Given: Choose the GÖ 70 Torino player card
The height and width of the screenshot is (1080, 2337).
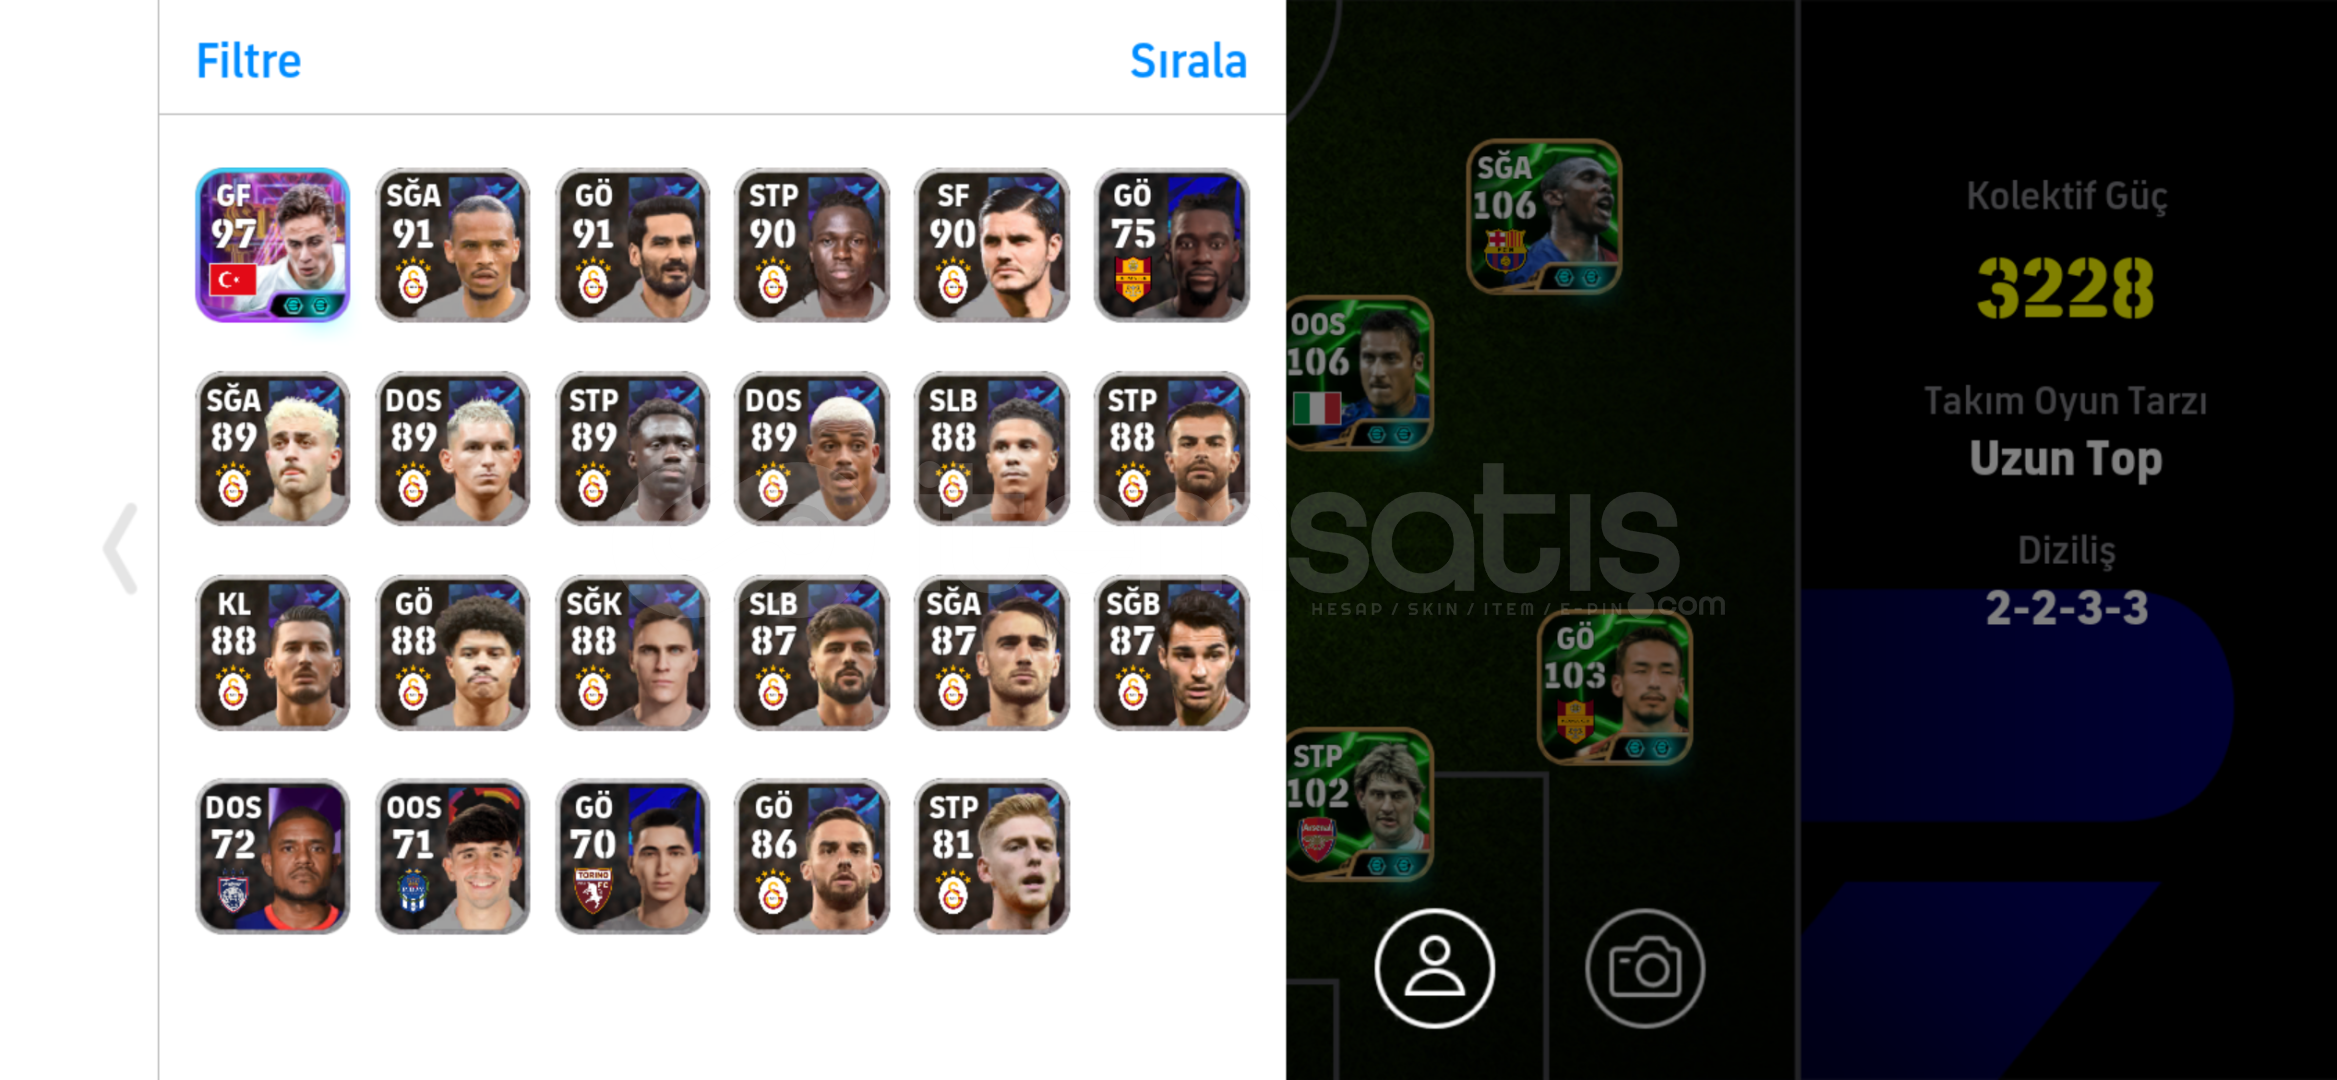Looking at the screenshot, I should pos(632,856).
